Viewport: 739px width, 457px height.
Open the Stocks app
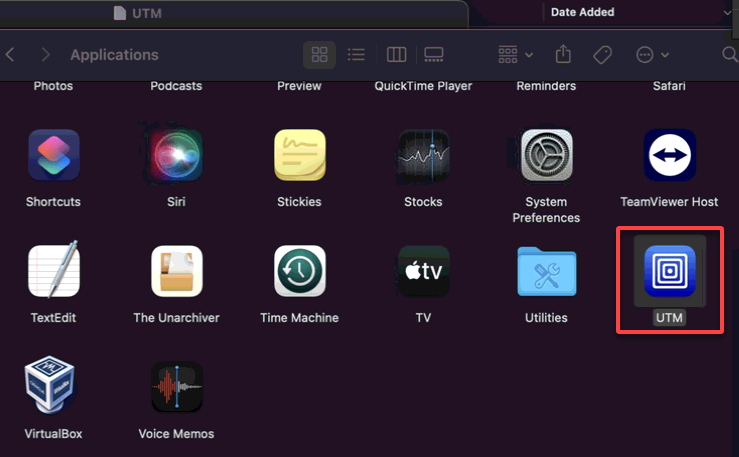click(x=423, y=156)
